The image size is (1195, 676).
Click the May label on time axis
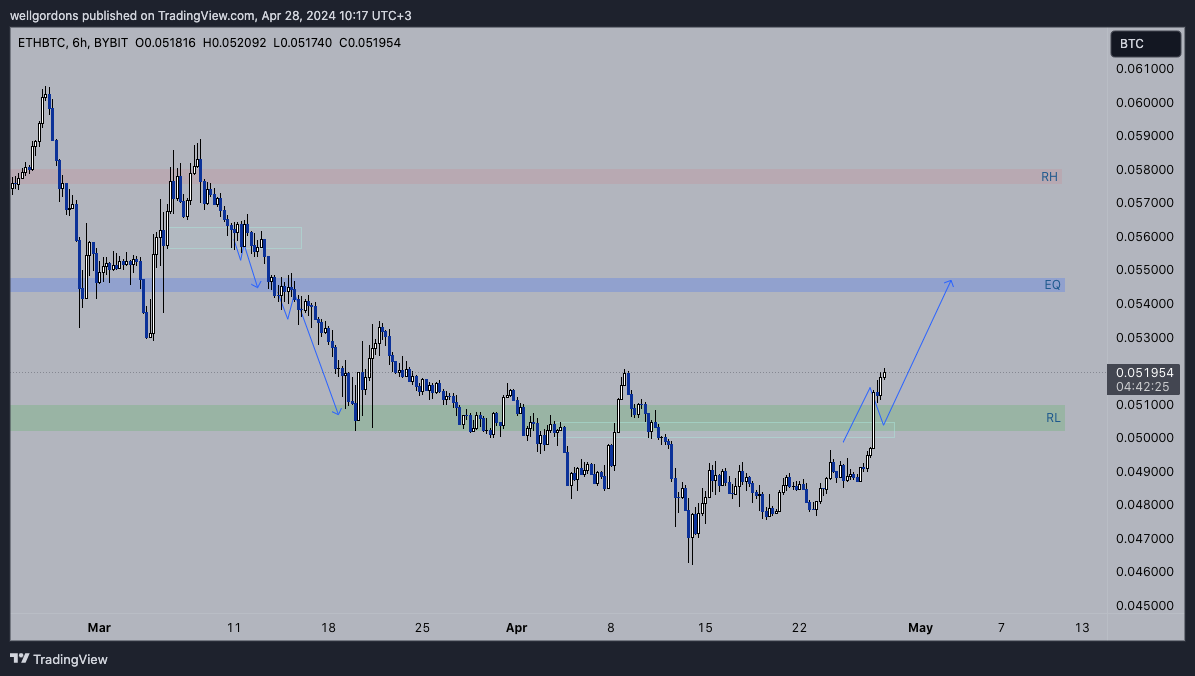(x=920, y=628)
